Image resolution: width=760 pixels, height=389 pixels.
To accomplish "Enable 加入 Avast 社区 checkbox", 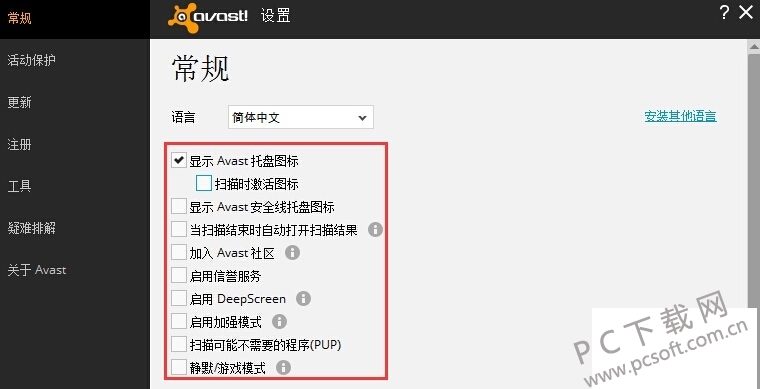I will coord(179,252).
